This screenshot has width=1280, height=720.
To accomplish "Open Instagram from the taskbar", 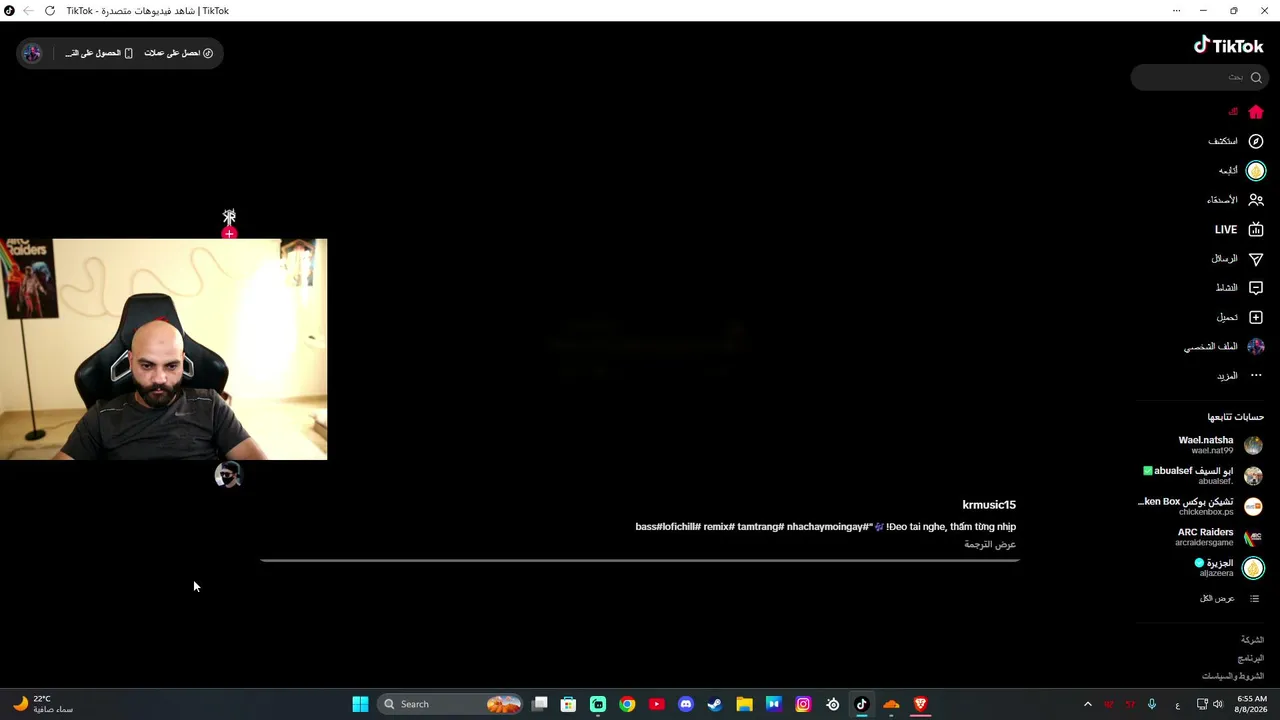I will (x=803, y=704).
